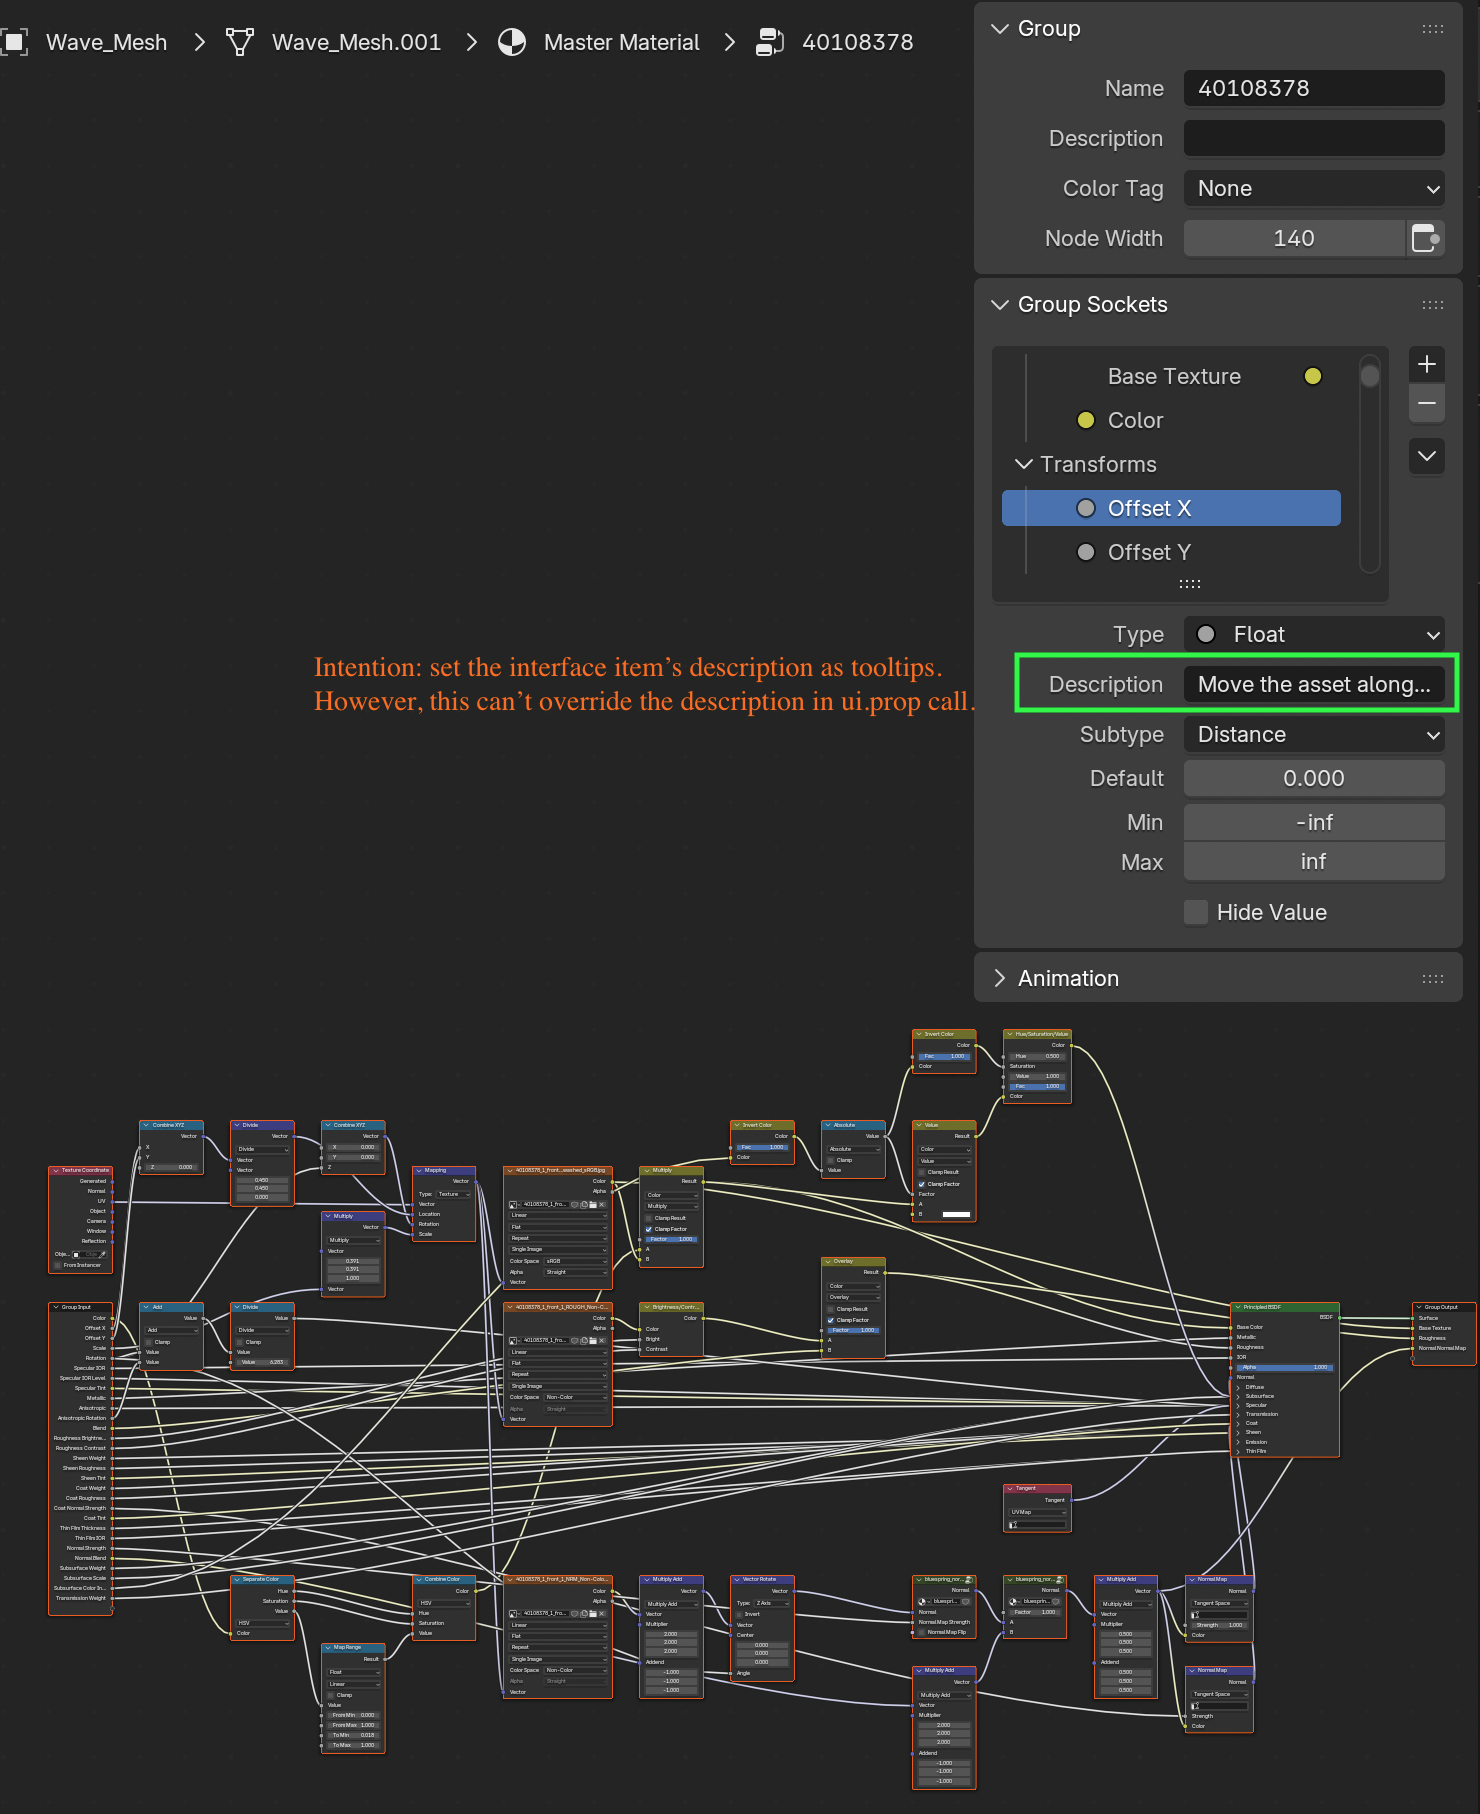Select the Offset Y socket item
This screenshot has width=1480, height=1814.
(x=1171, y=552)
